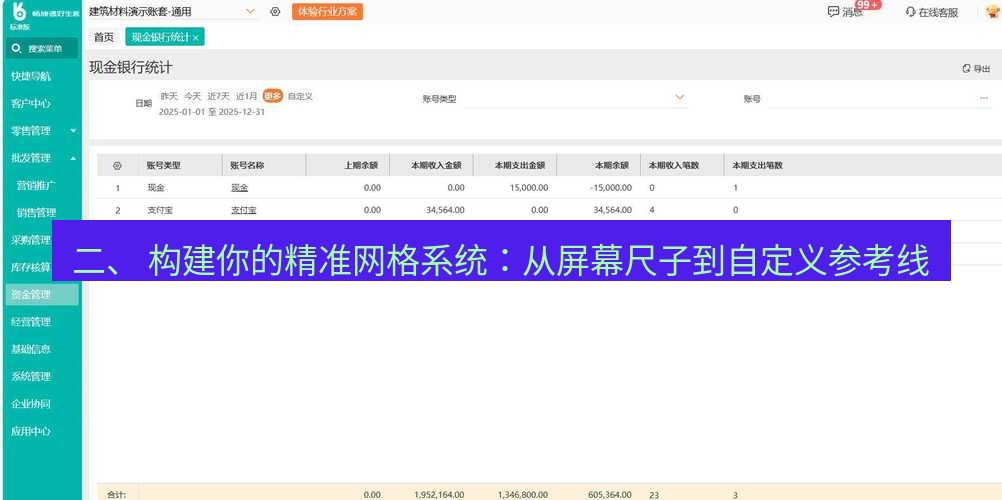Click the user avatar at top right
This screenshot has height=500, width=1002.
point(992,12)
